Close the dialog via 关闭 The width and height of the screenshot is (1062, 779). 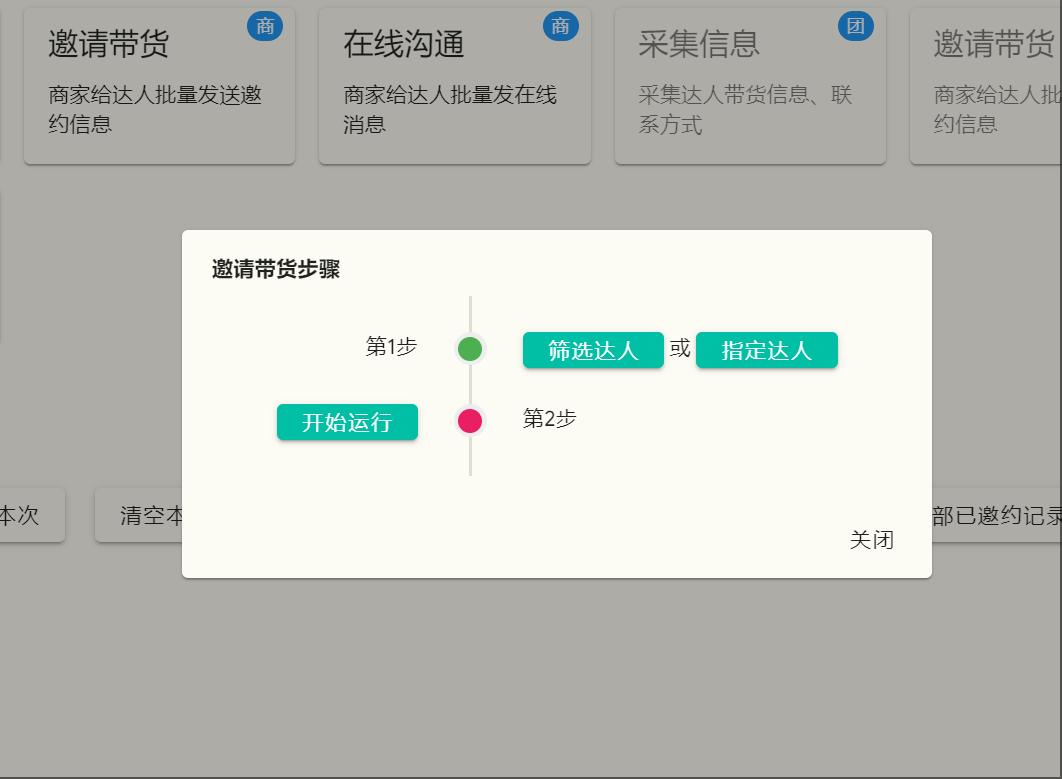[872, 540]
